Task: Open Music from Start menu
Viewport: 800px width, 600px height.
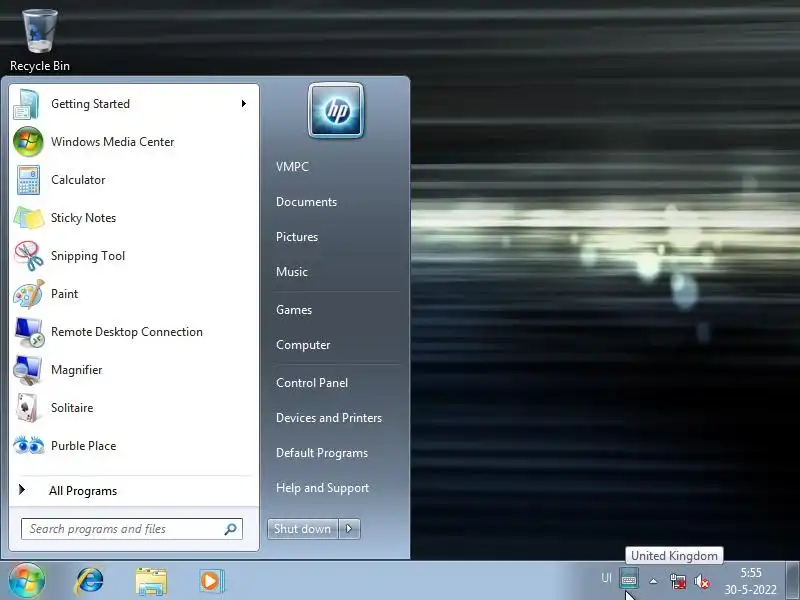Action: click(292, 272)
